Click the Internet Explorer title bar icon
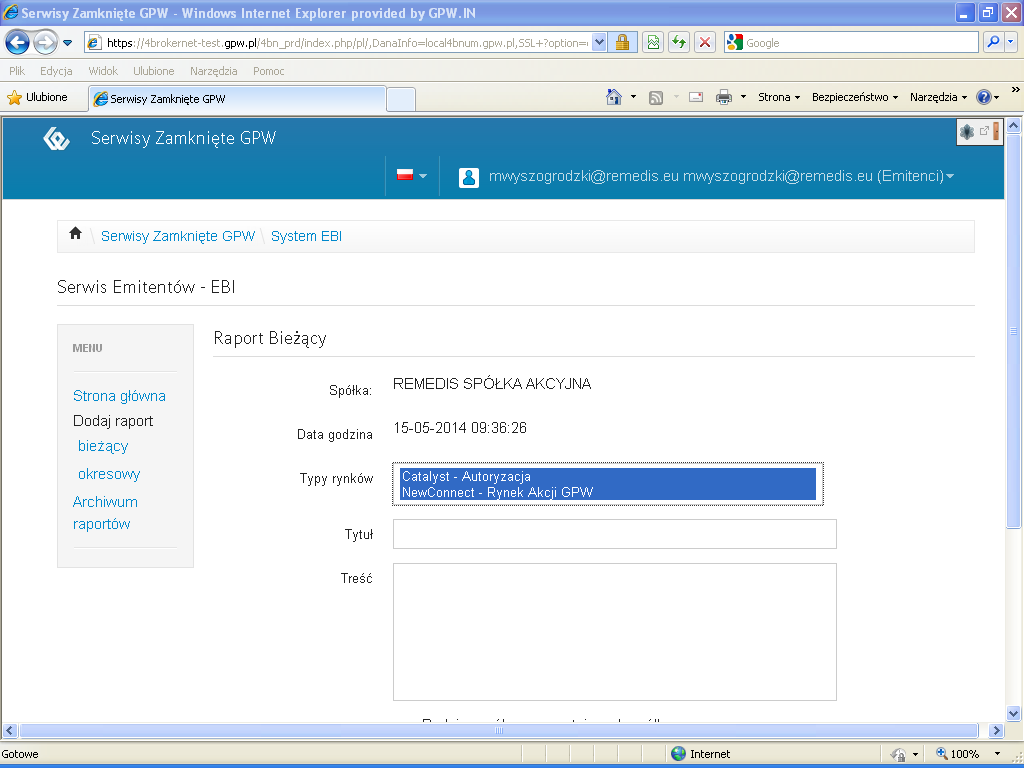 tap(10, 12)
